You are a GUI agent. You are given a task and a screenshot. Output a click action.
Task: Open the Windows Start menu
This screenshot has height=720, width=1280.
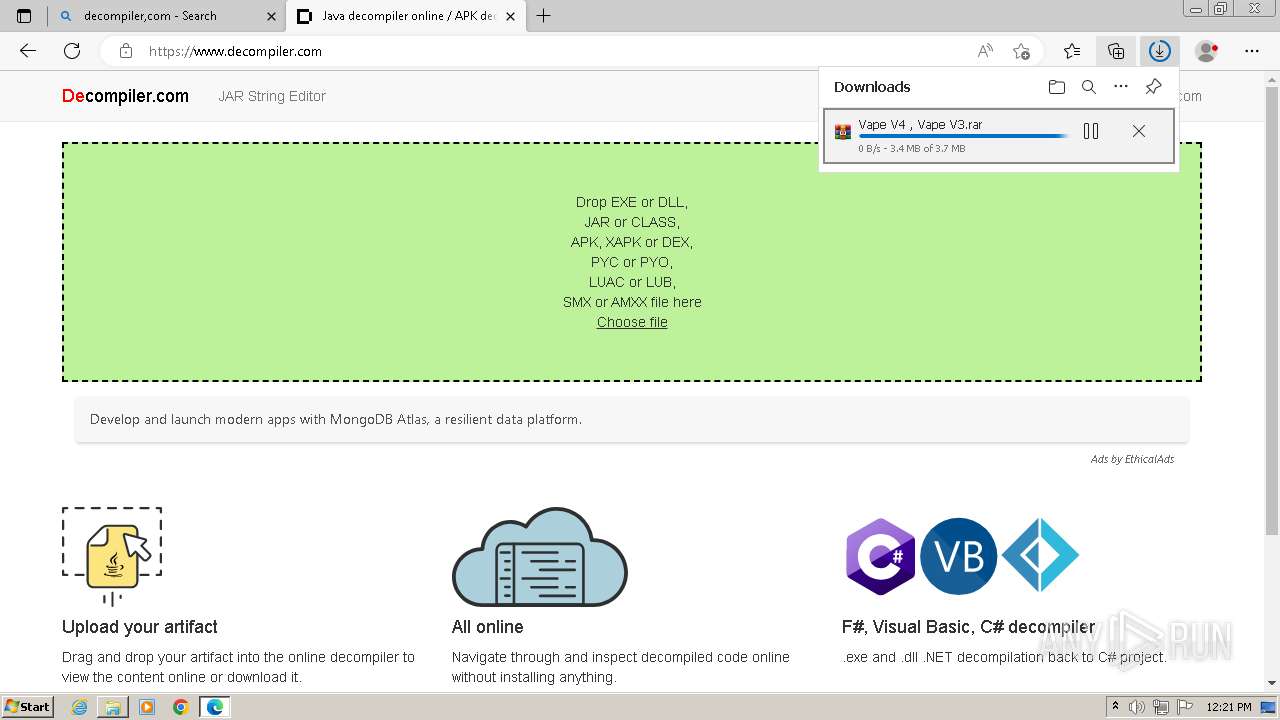click(28, 707)
